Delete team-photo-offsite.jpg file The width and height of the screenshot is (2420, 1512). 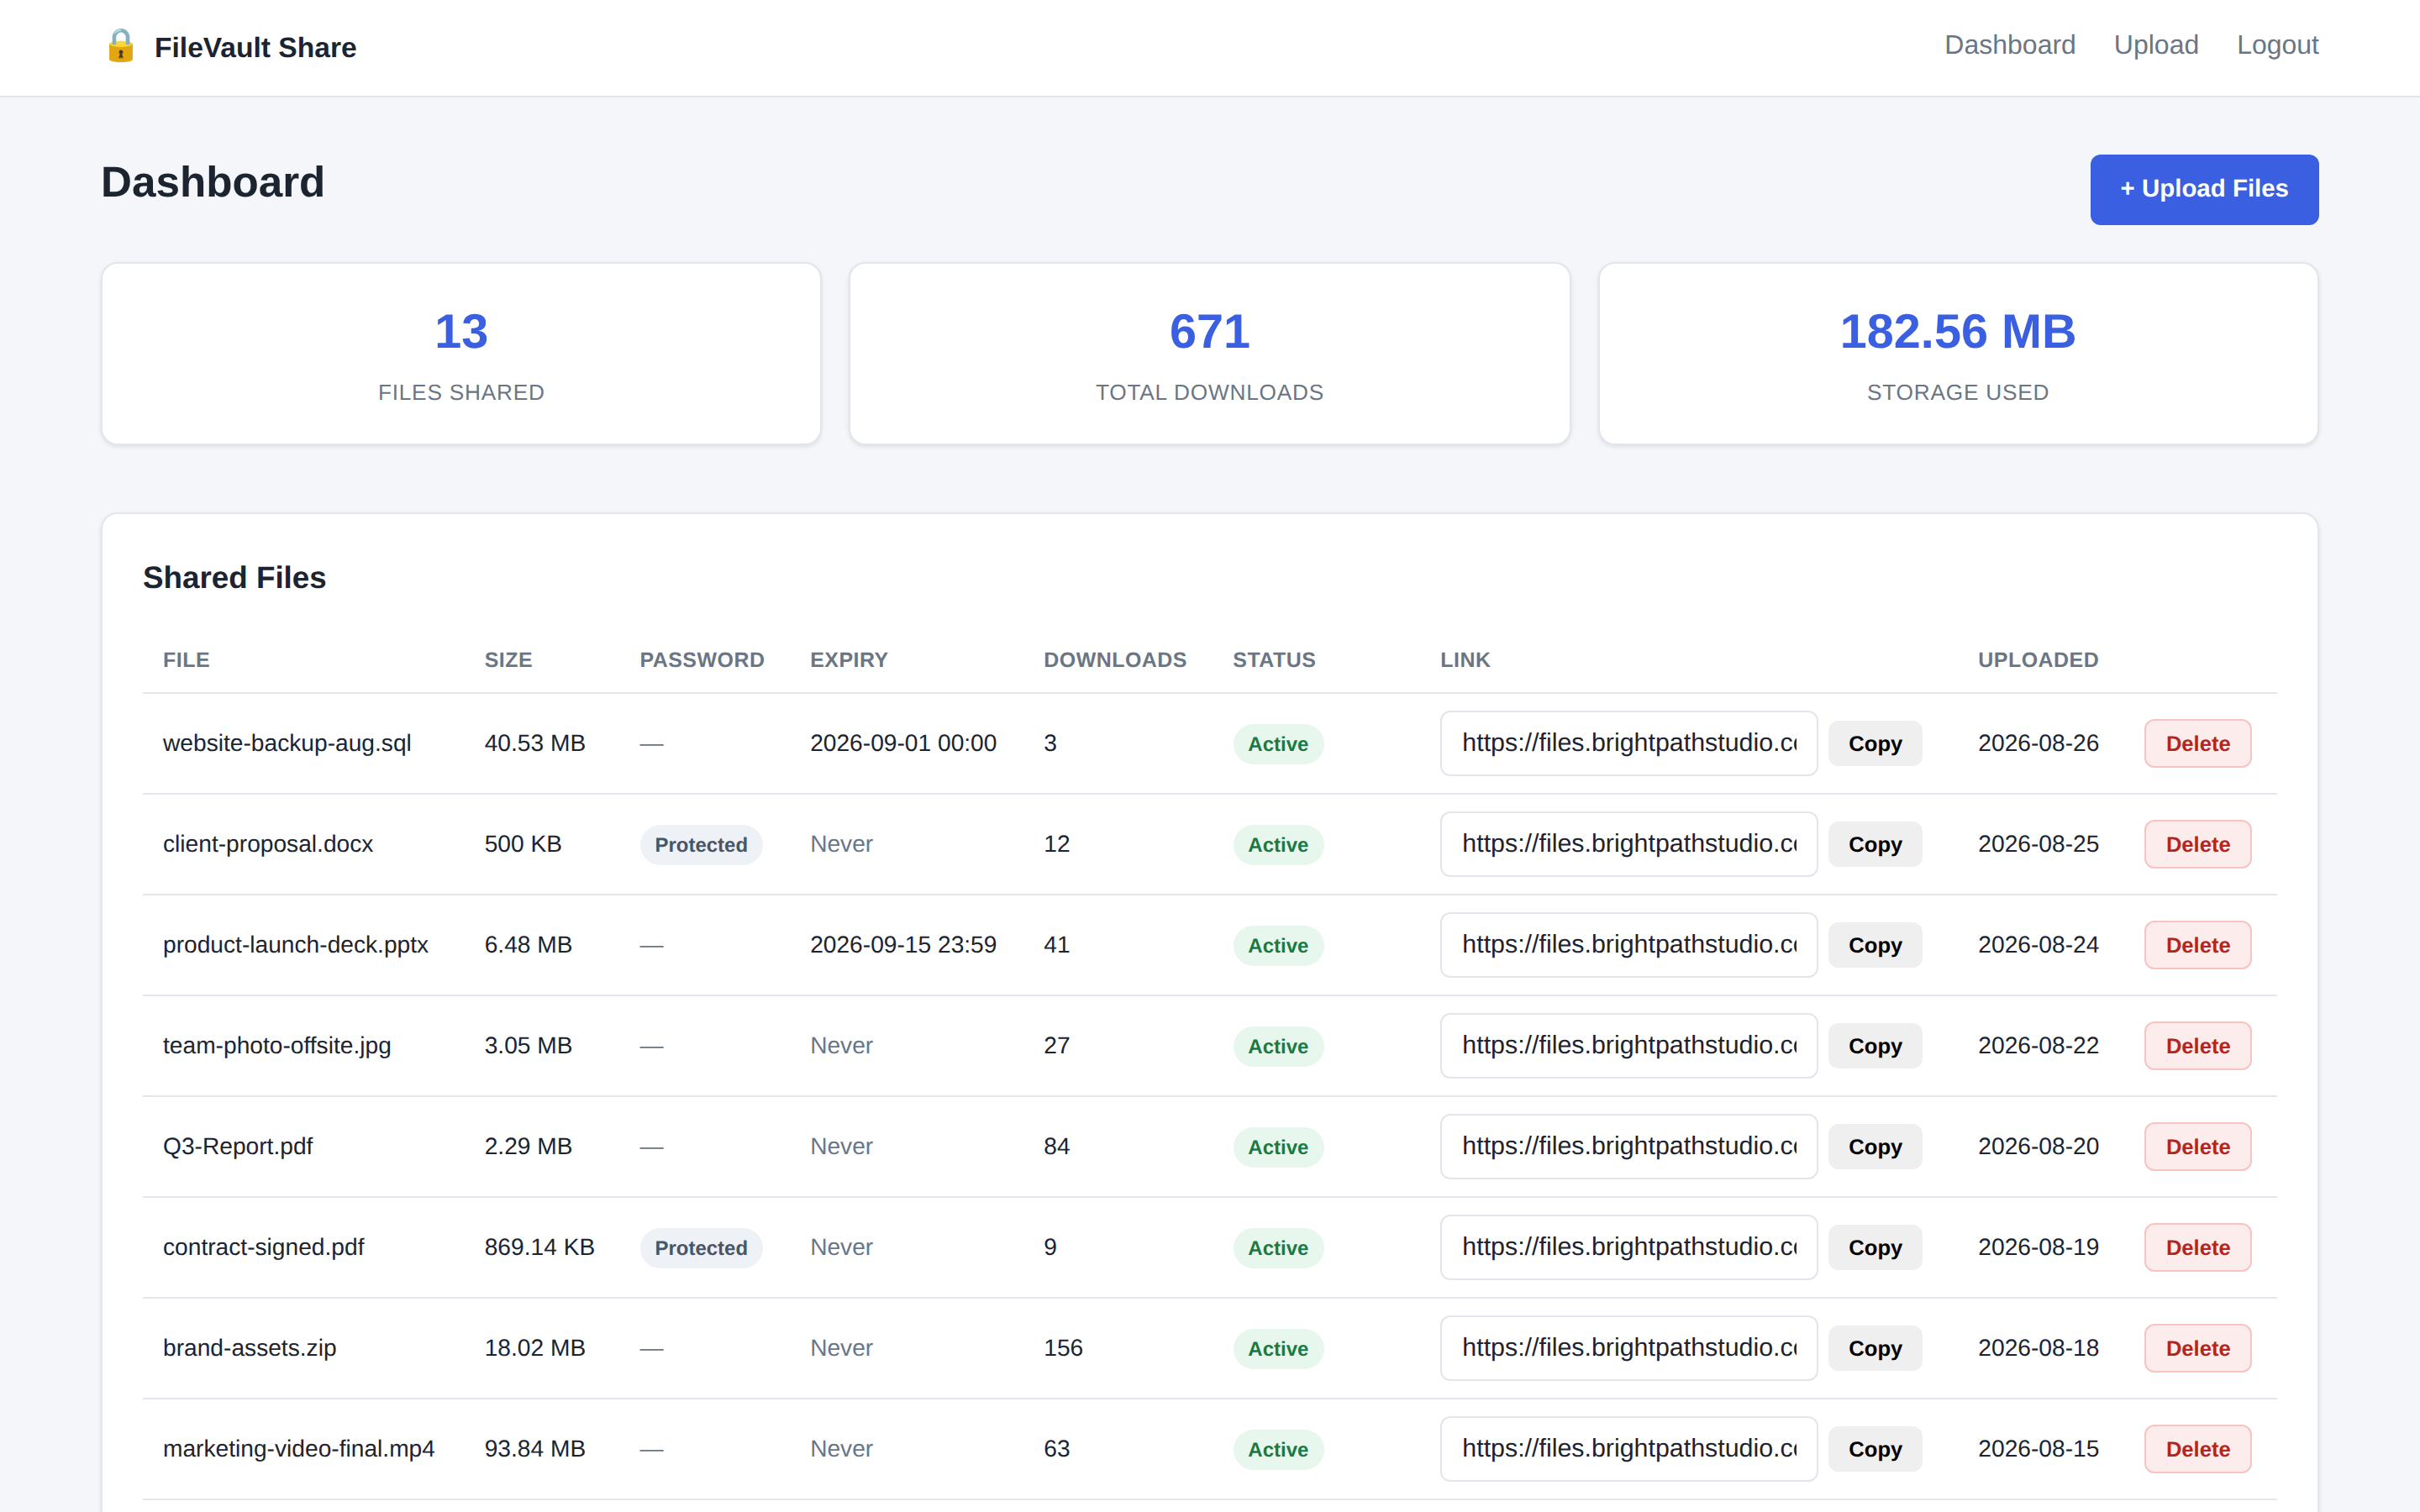[2198, 1046]
